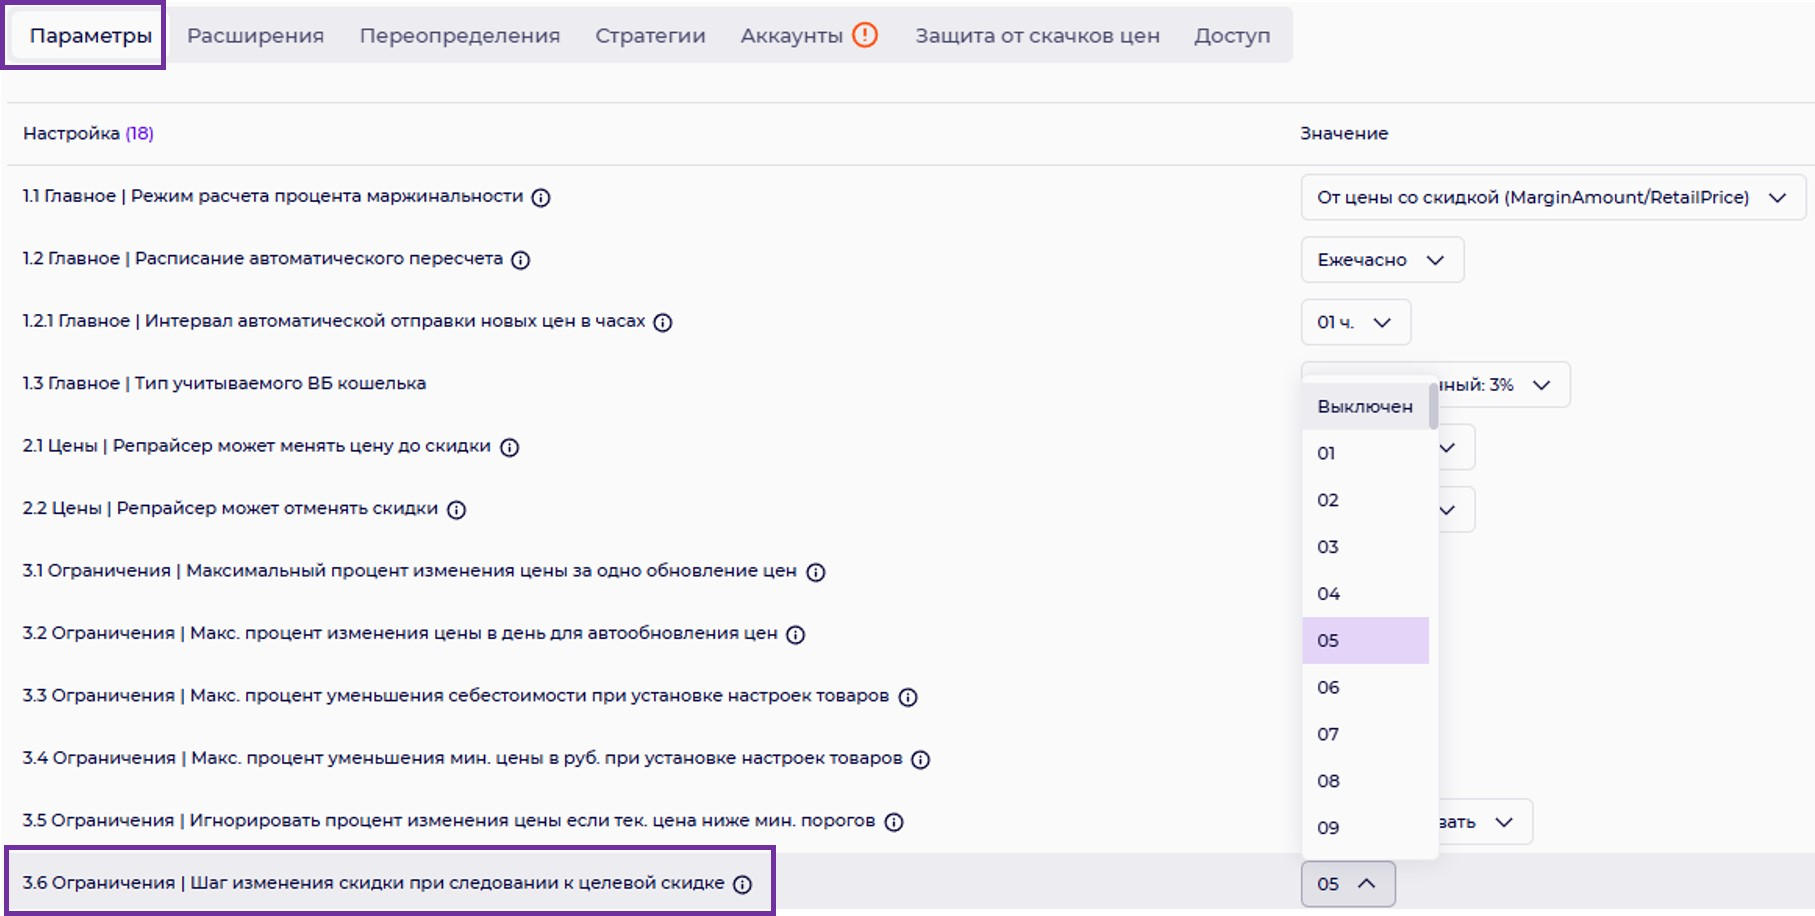This screenshot has width=1815, height=916.
Task: Click info icon for setting 3.6 Ограничения
Action: pos(742,884)
